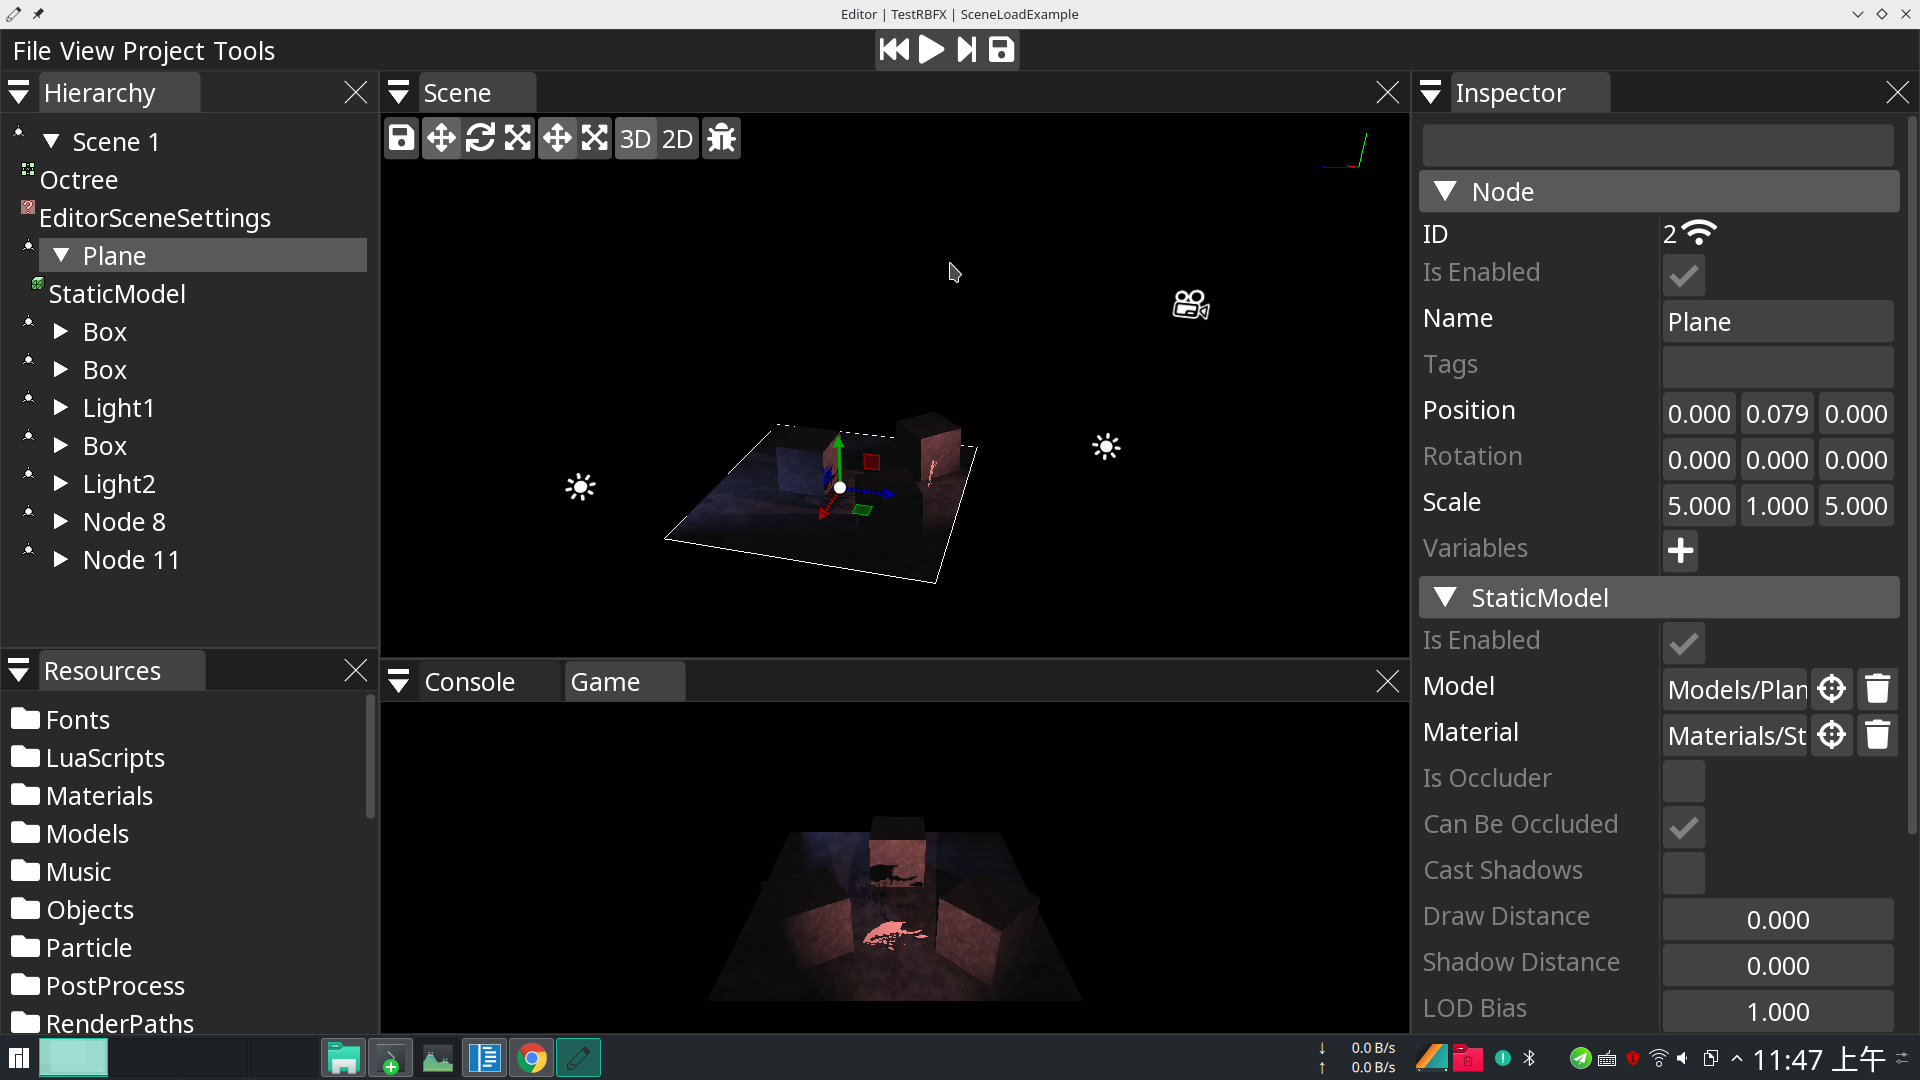Collapse the StaticModel component section
1920x1080 pixels.
[x=1445, y=597]
